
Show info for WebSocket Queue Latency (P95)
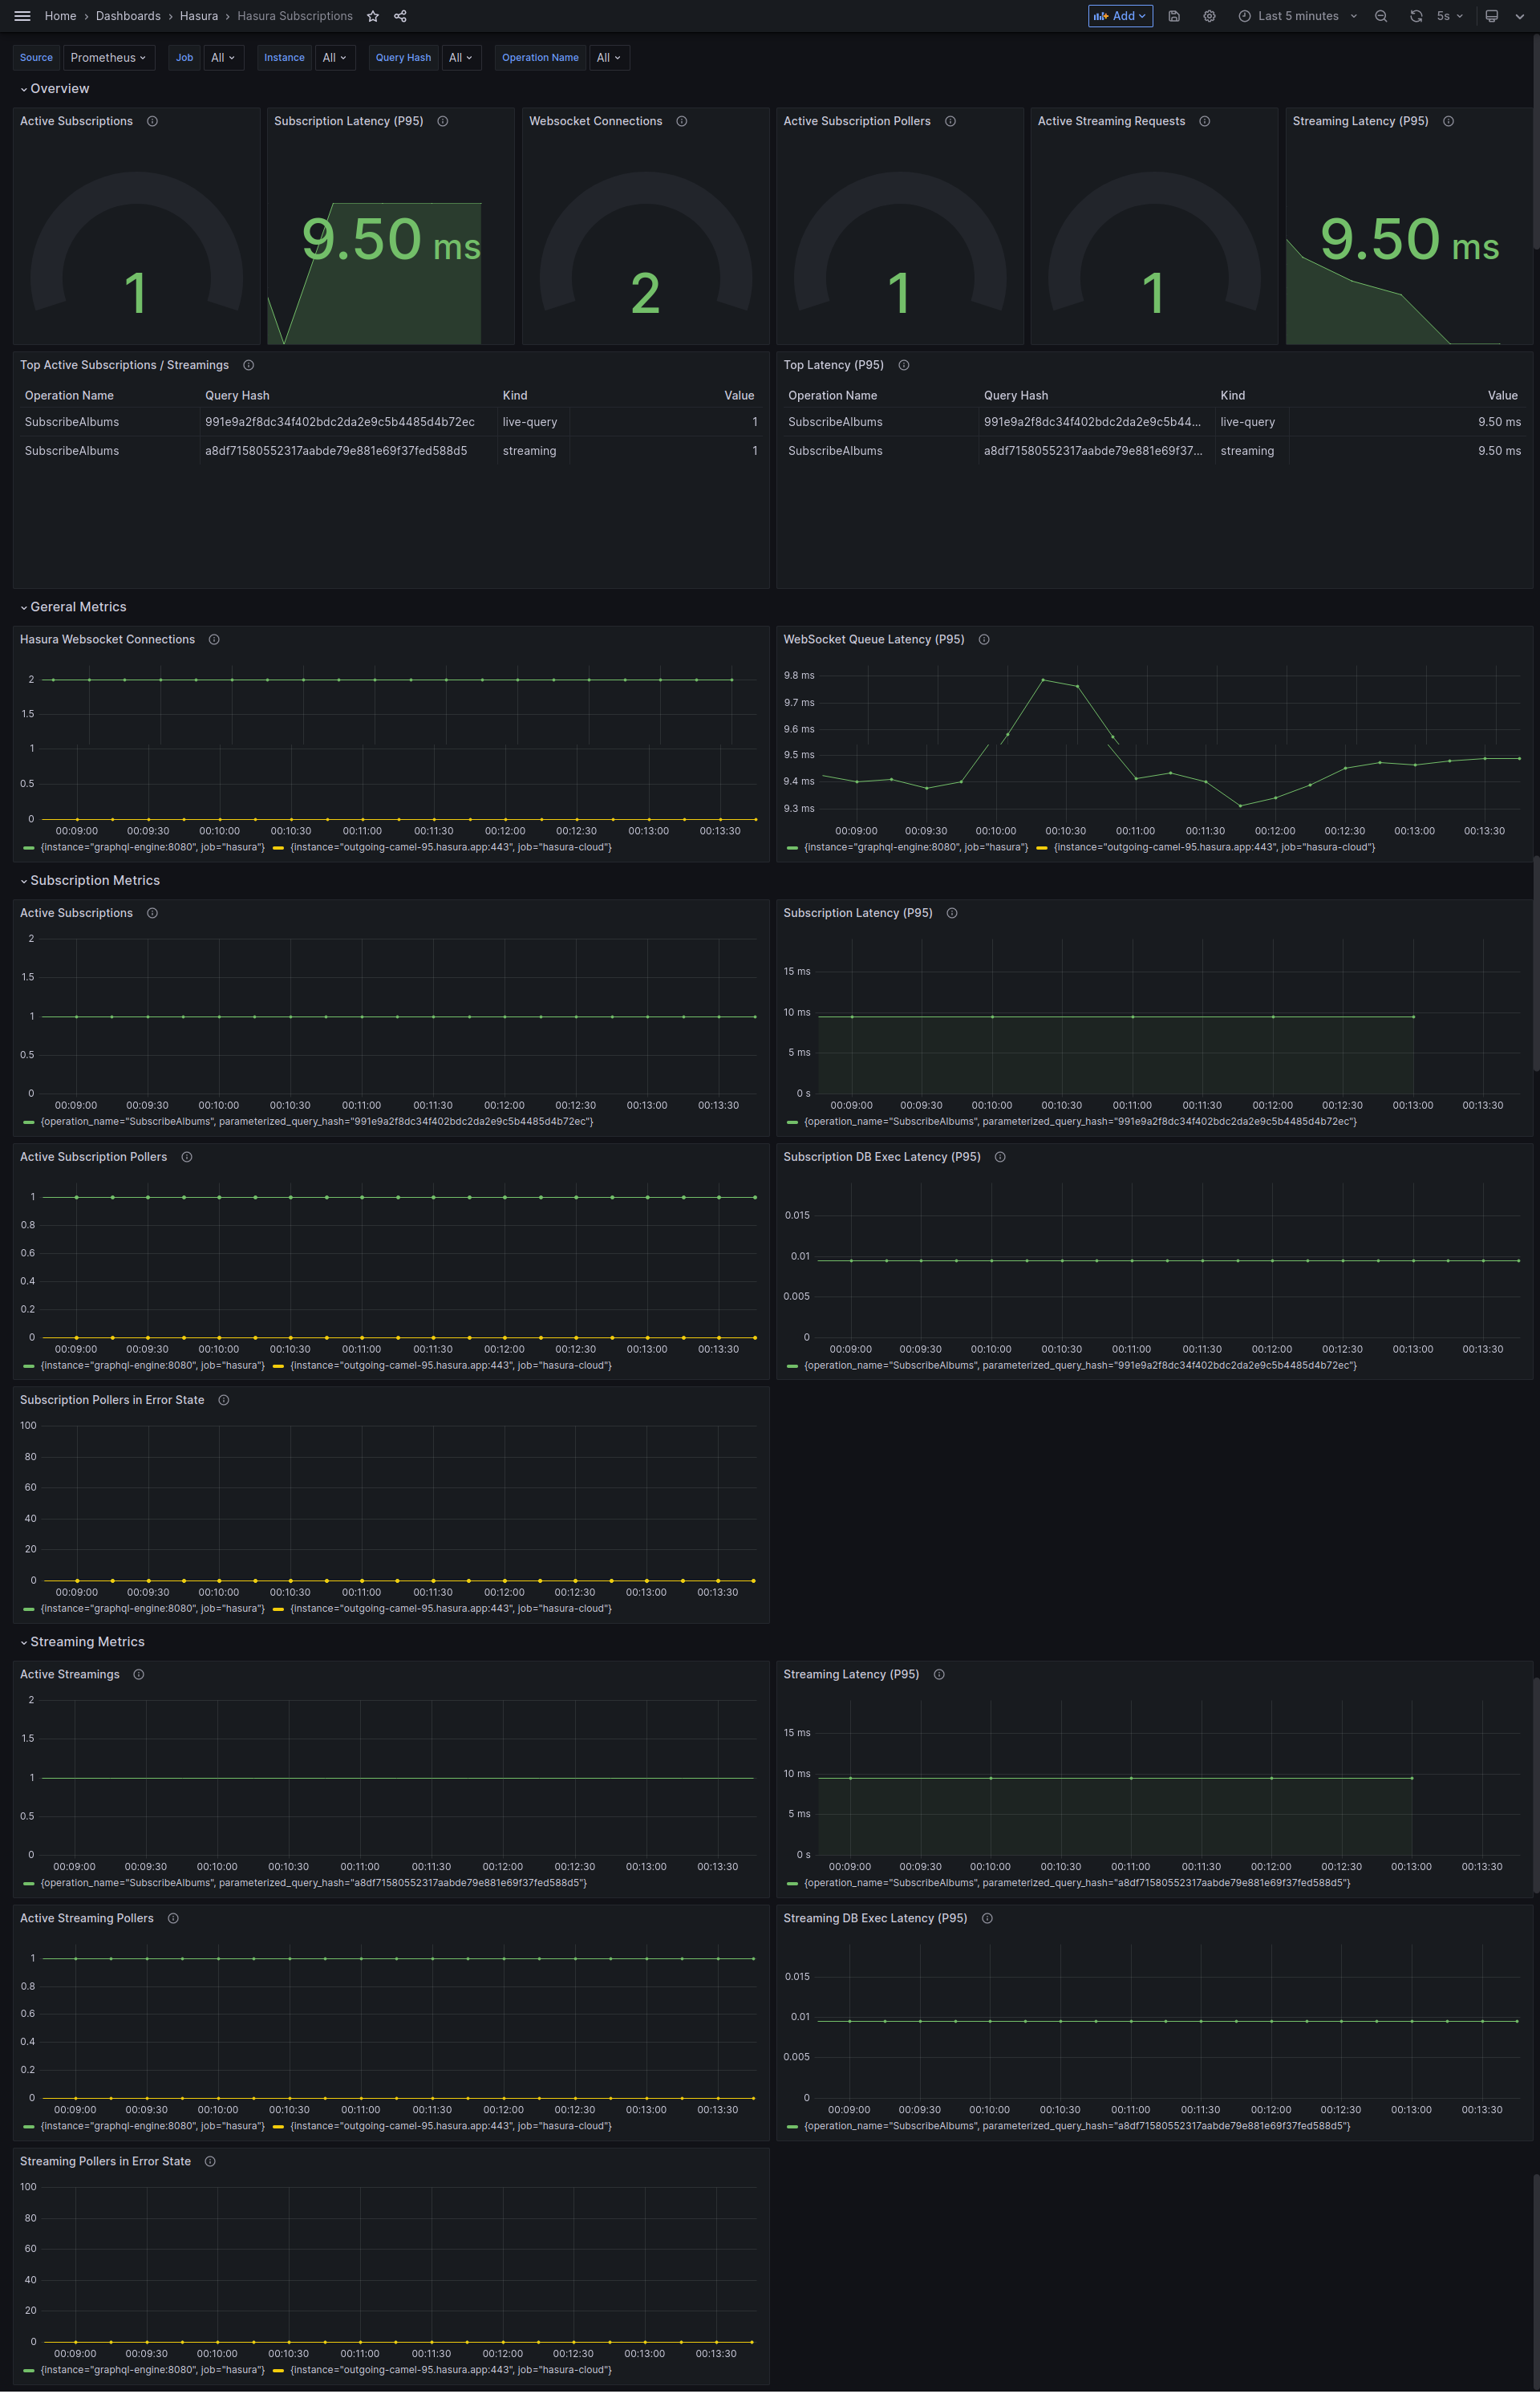point(984,639)
